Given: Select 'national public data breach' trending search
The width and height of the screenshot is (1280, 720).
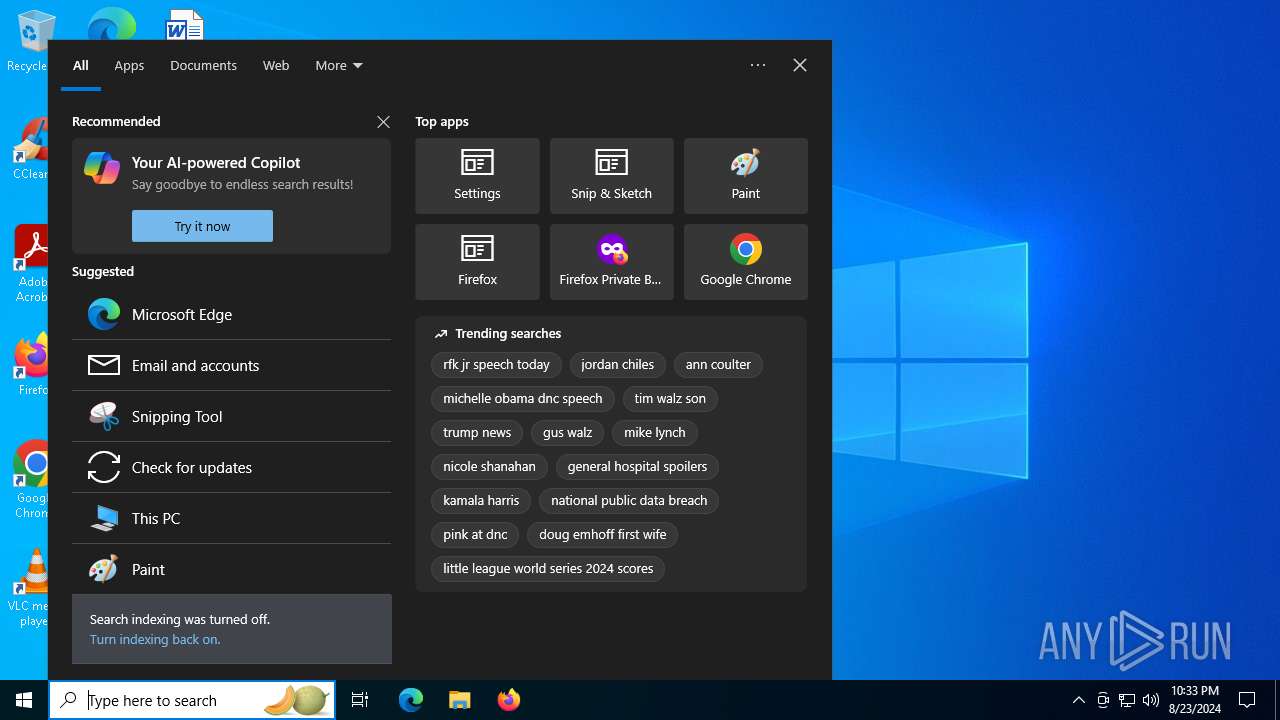Looking at the screenshot, I should pyautogui.click(x=628, y=500).
